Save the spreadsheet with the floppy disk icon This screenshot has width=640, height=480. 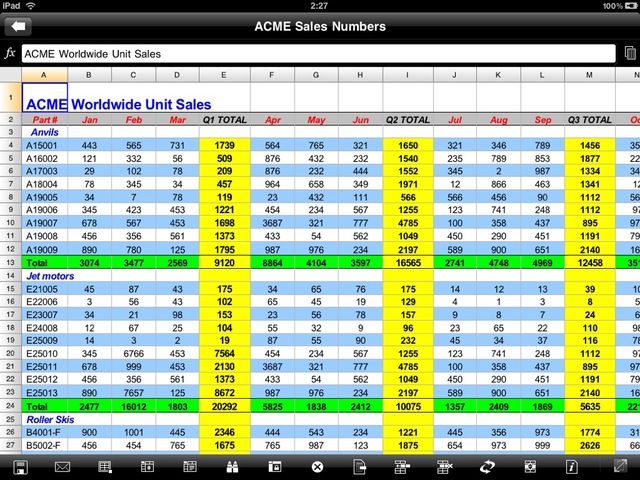tap(20, 467)
